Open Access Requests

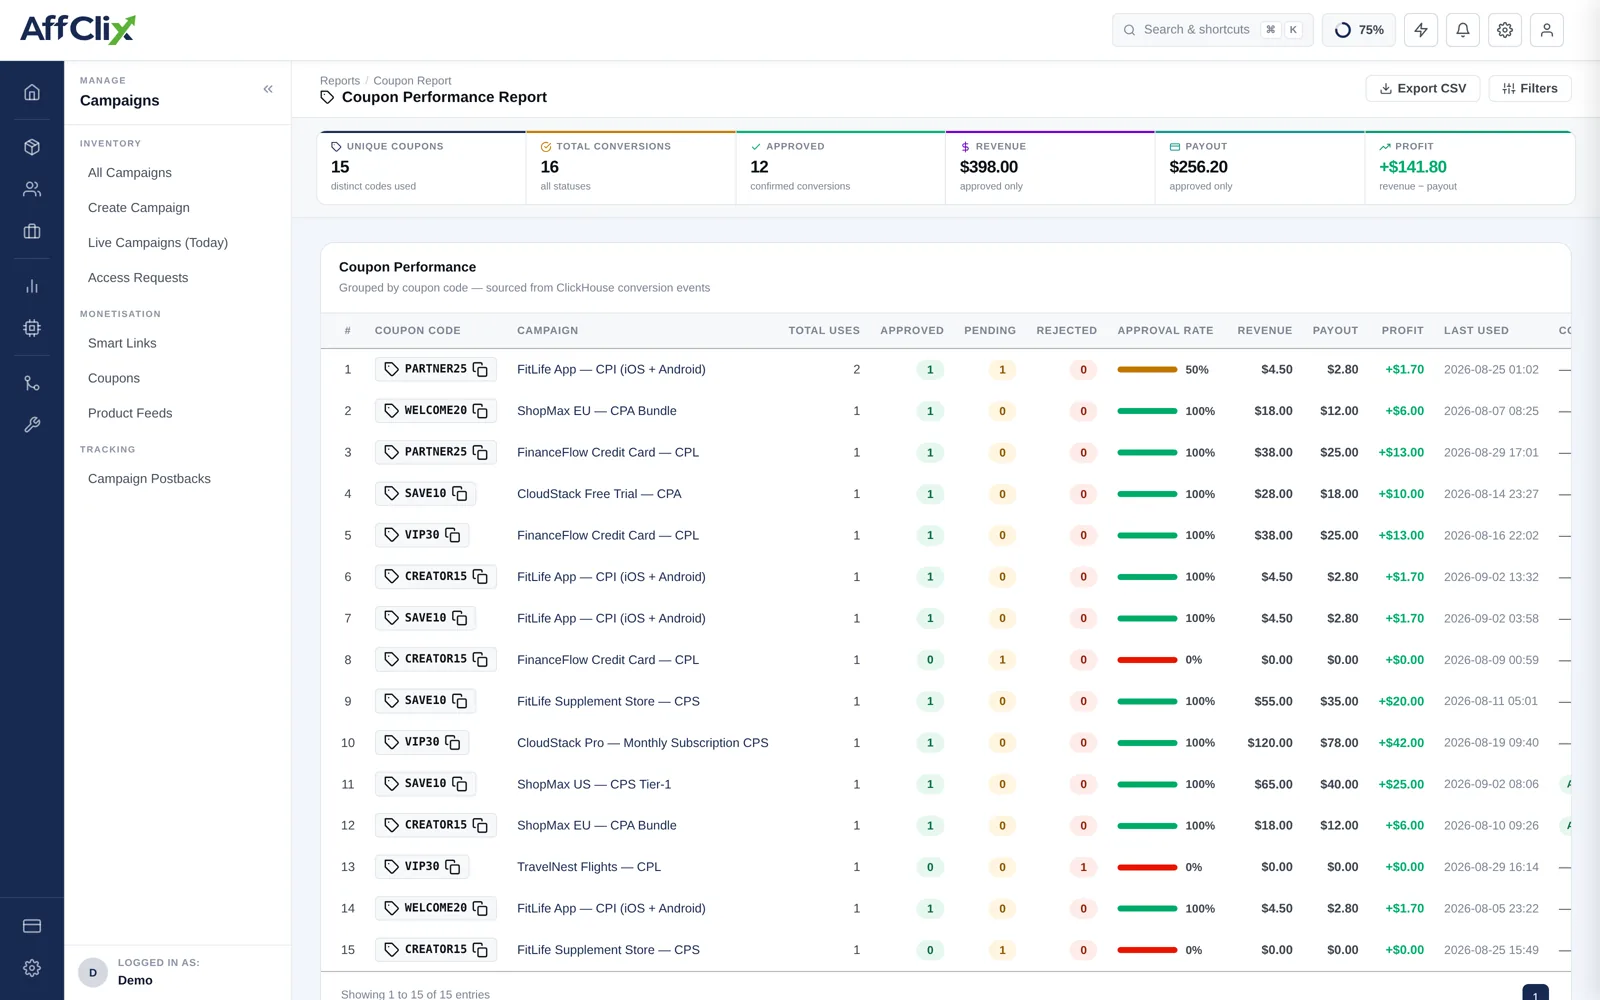point(138,278)
